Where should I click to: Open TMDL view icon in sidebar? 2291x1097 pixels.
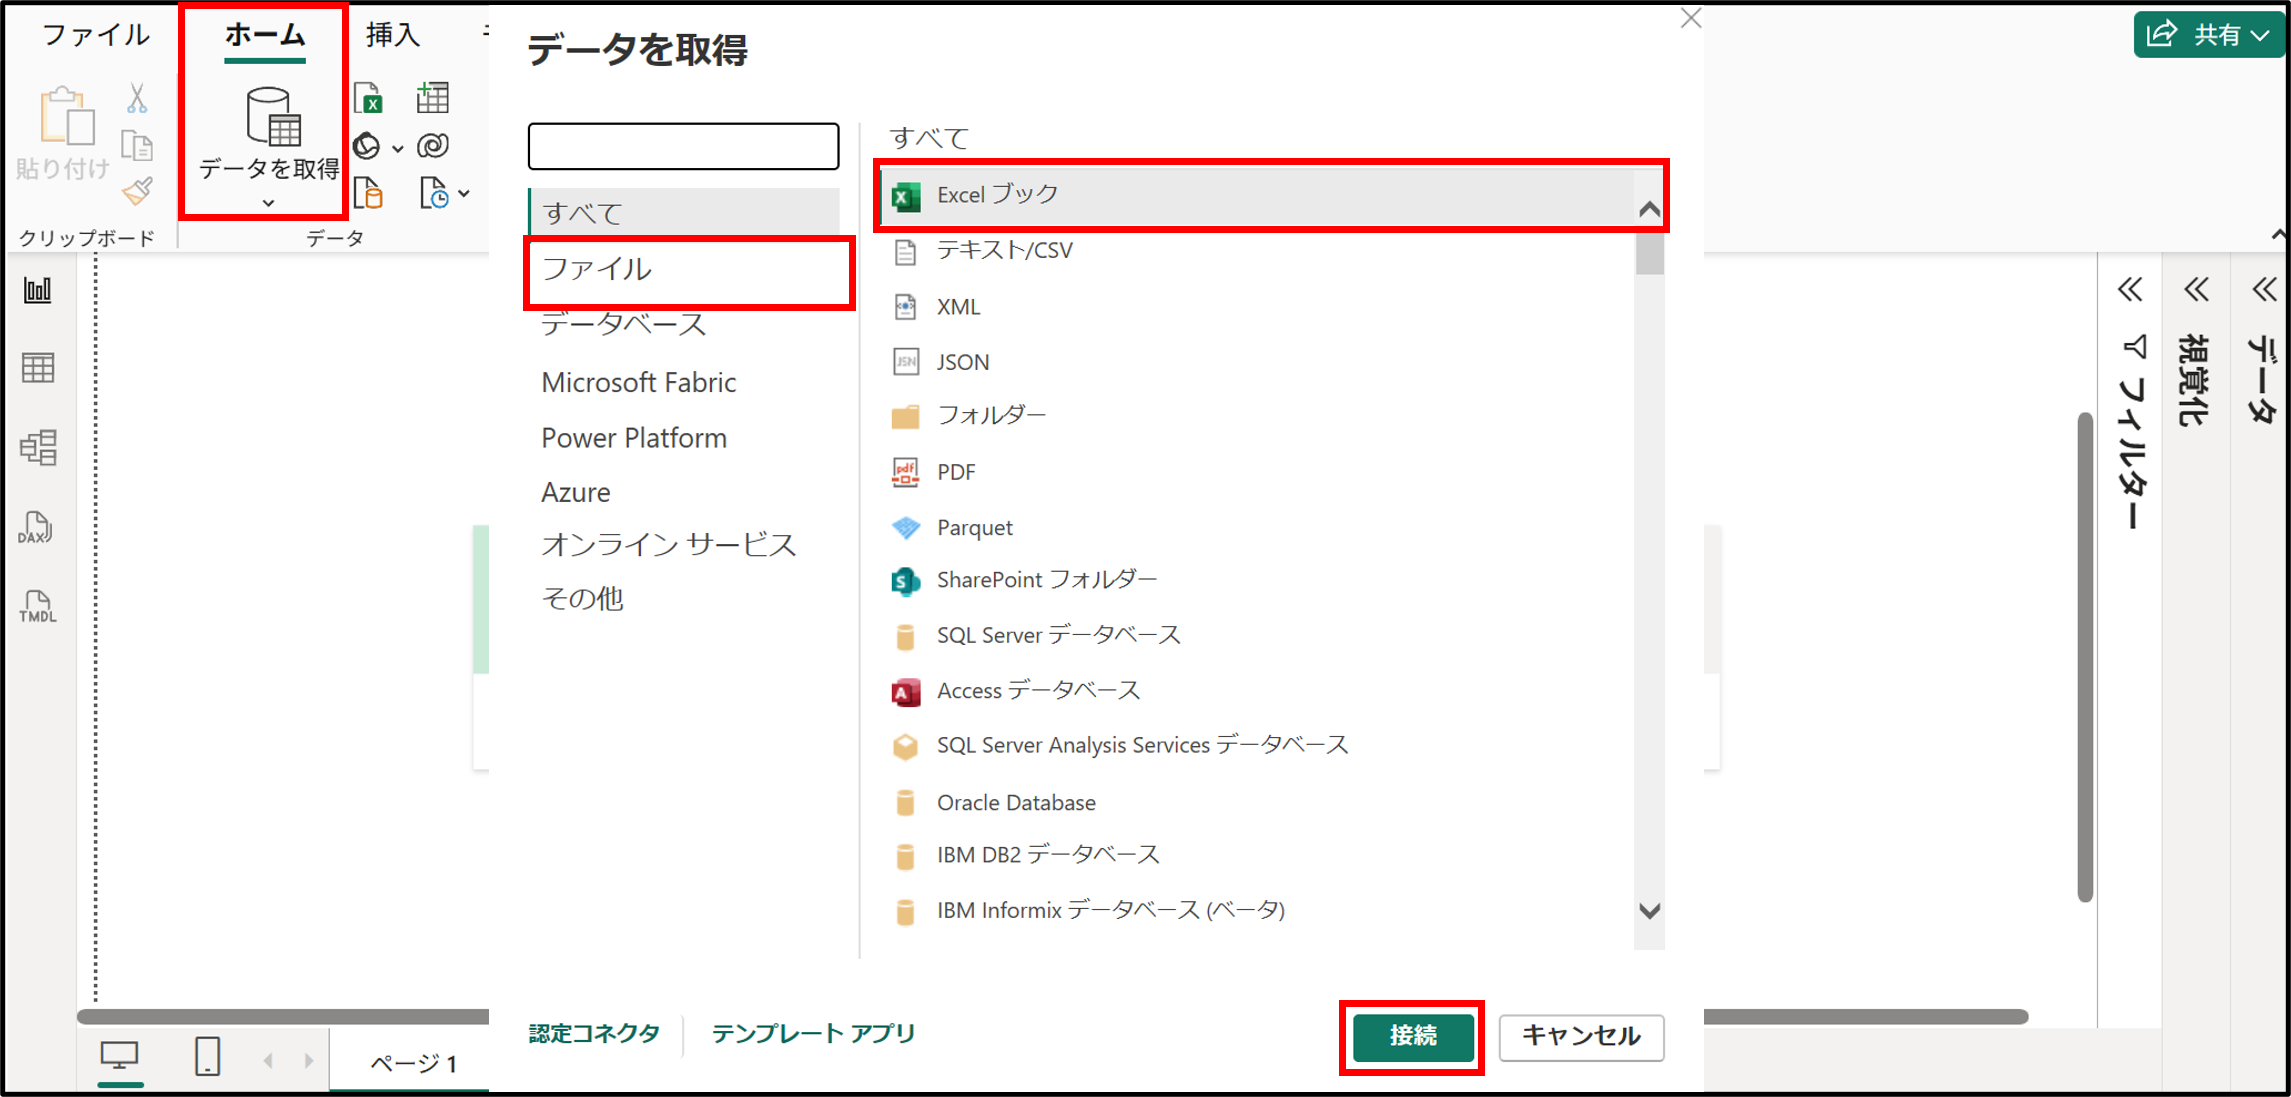[x=37, y=606]
